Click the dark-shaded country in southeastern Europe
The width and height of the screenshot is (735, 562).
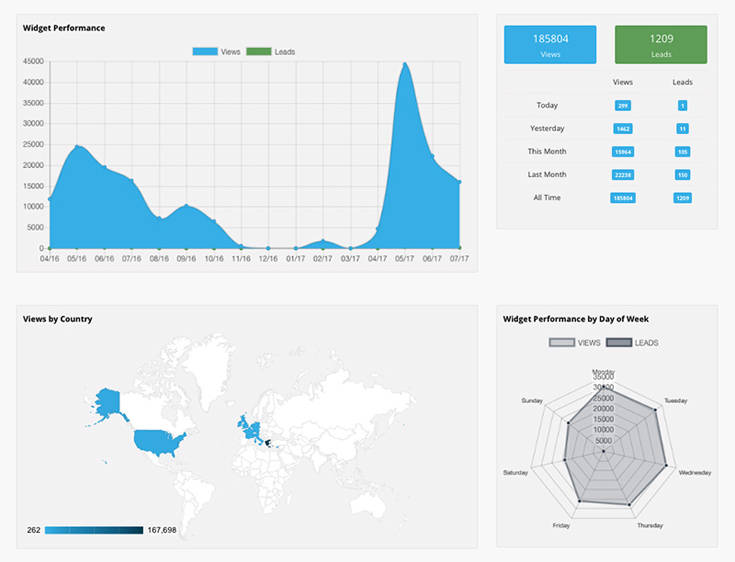(x=268, y=443)
